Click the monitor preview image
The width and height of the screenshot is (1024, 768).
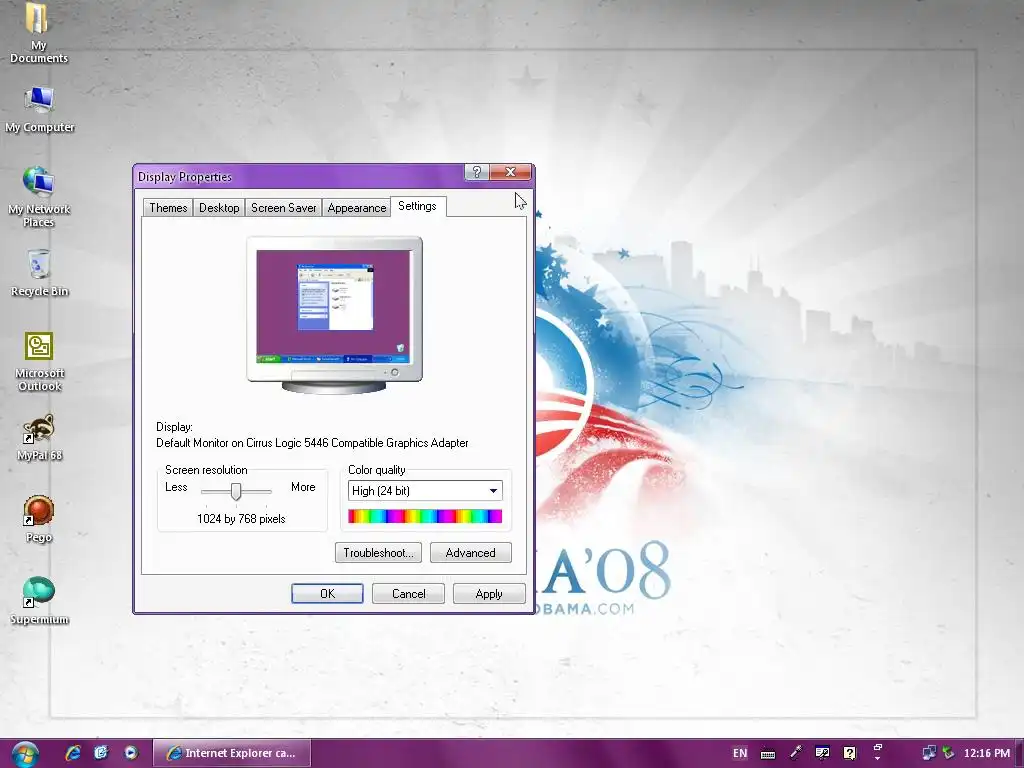334,315
